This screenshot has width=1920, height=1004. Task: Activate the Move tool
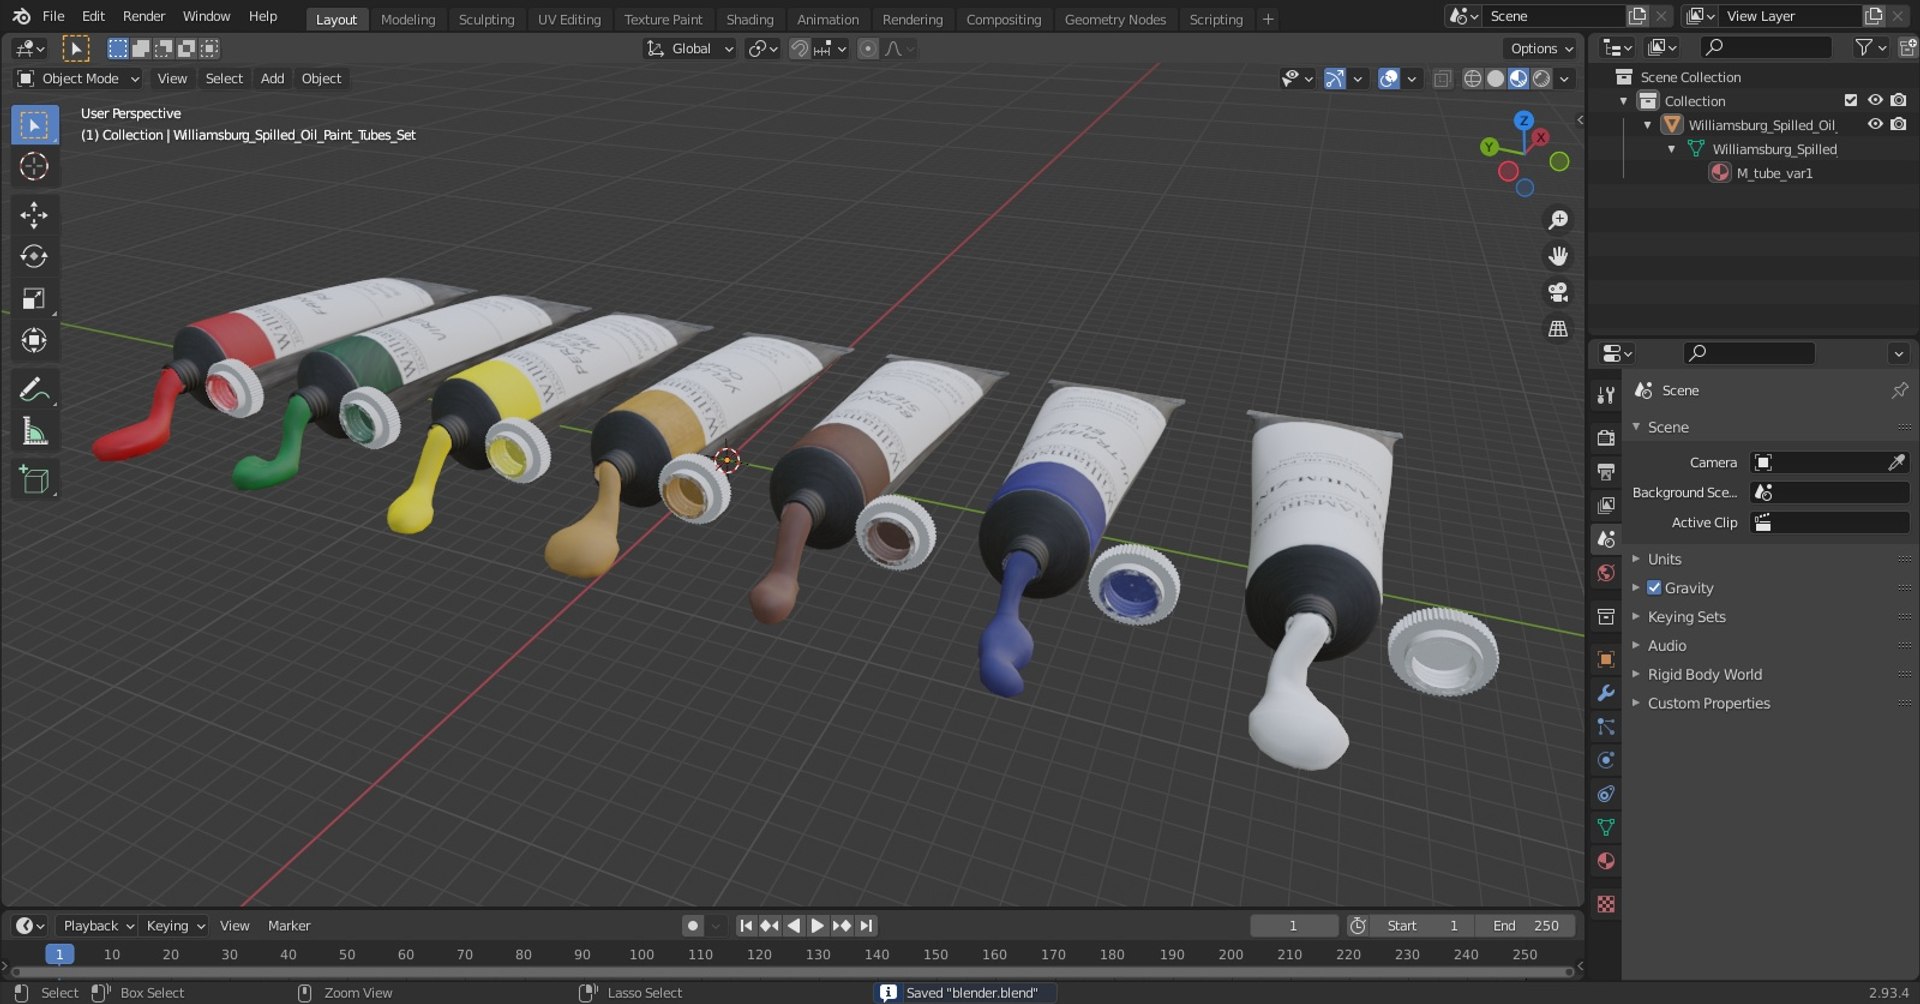pos(34,215)
